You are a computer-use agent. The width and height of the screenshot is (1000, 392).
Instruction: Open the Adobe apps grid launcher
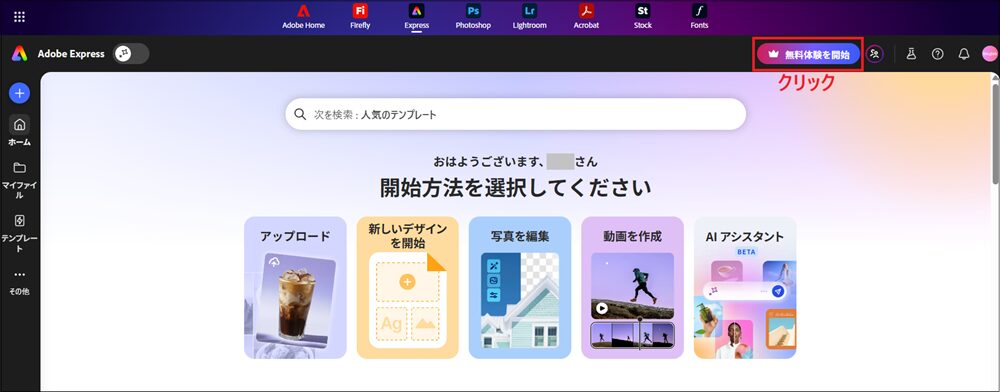pyautogui.click(x=19, y=17)
